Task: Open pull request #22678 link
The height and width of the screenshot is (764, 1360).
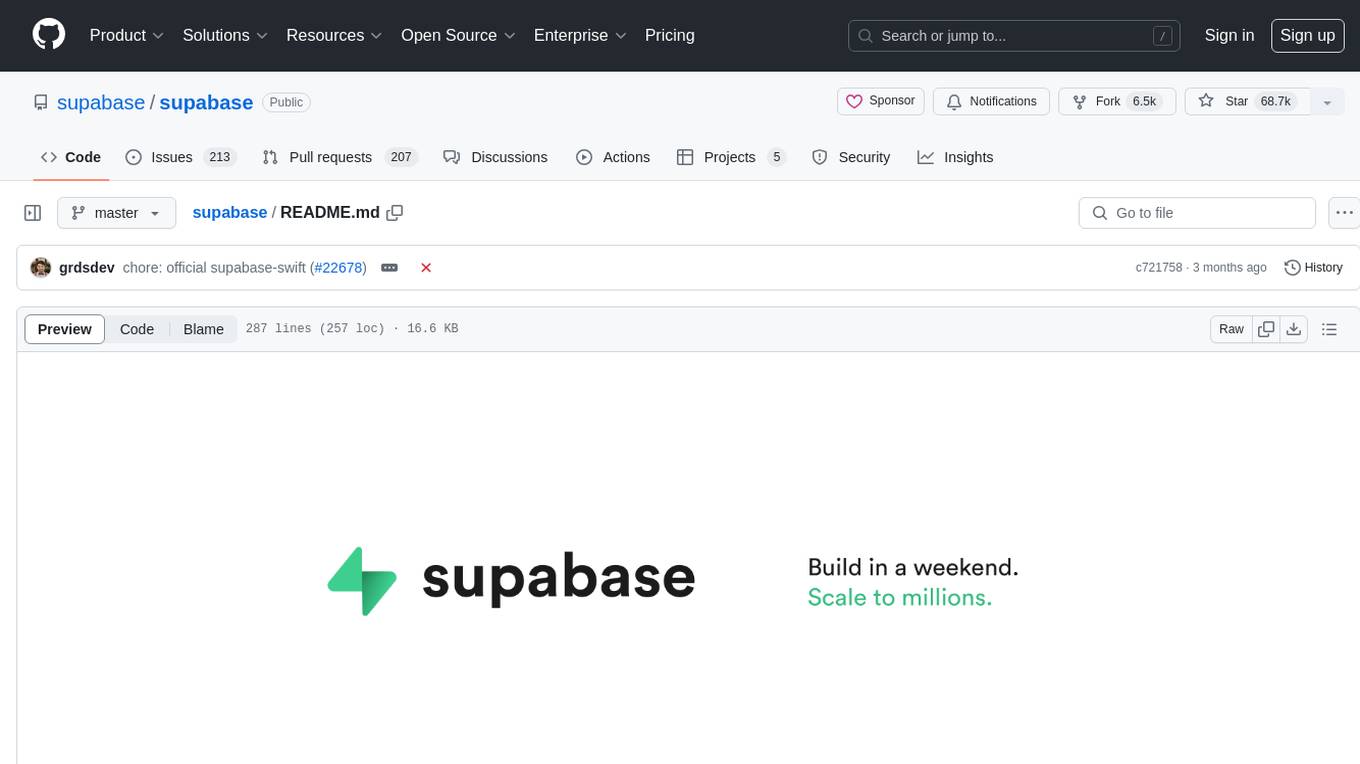Action: [338, 267]
